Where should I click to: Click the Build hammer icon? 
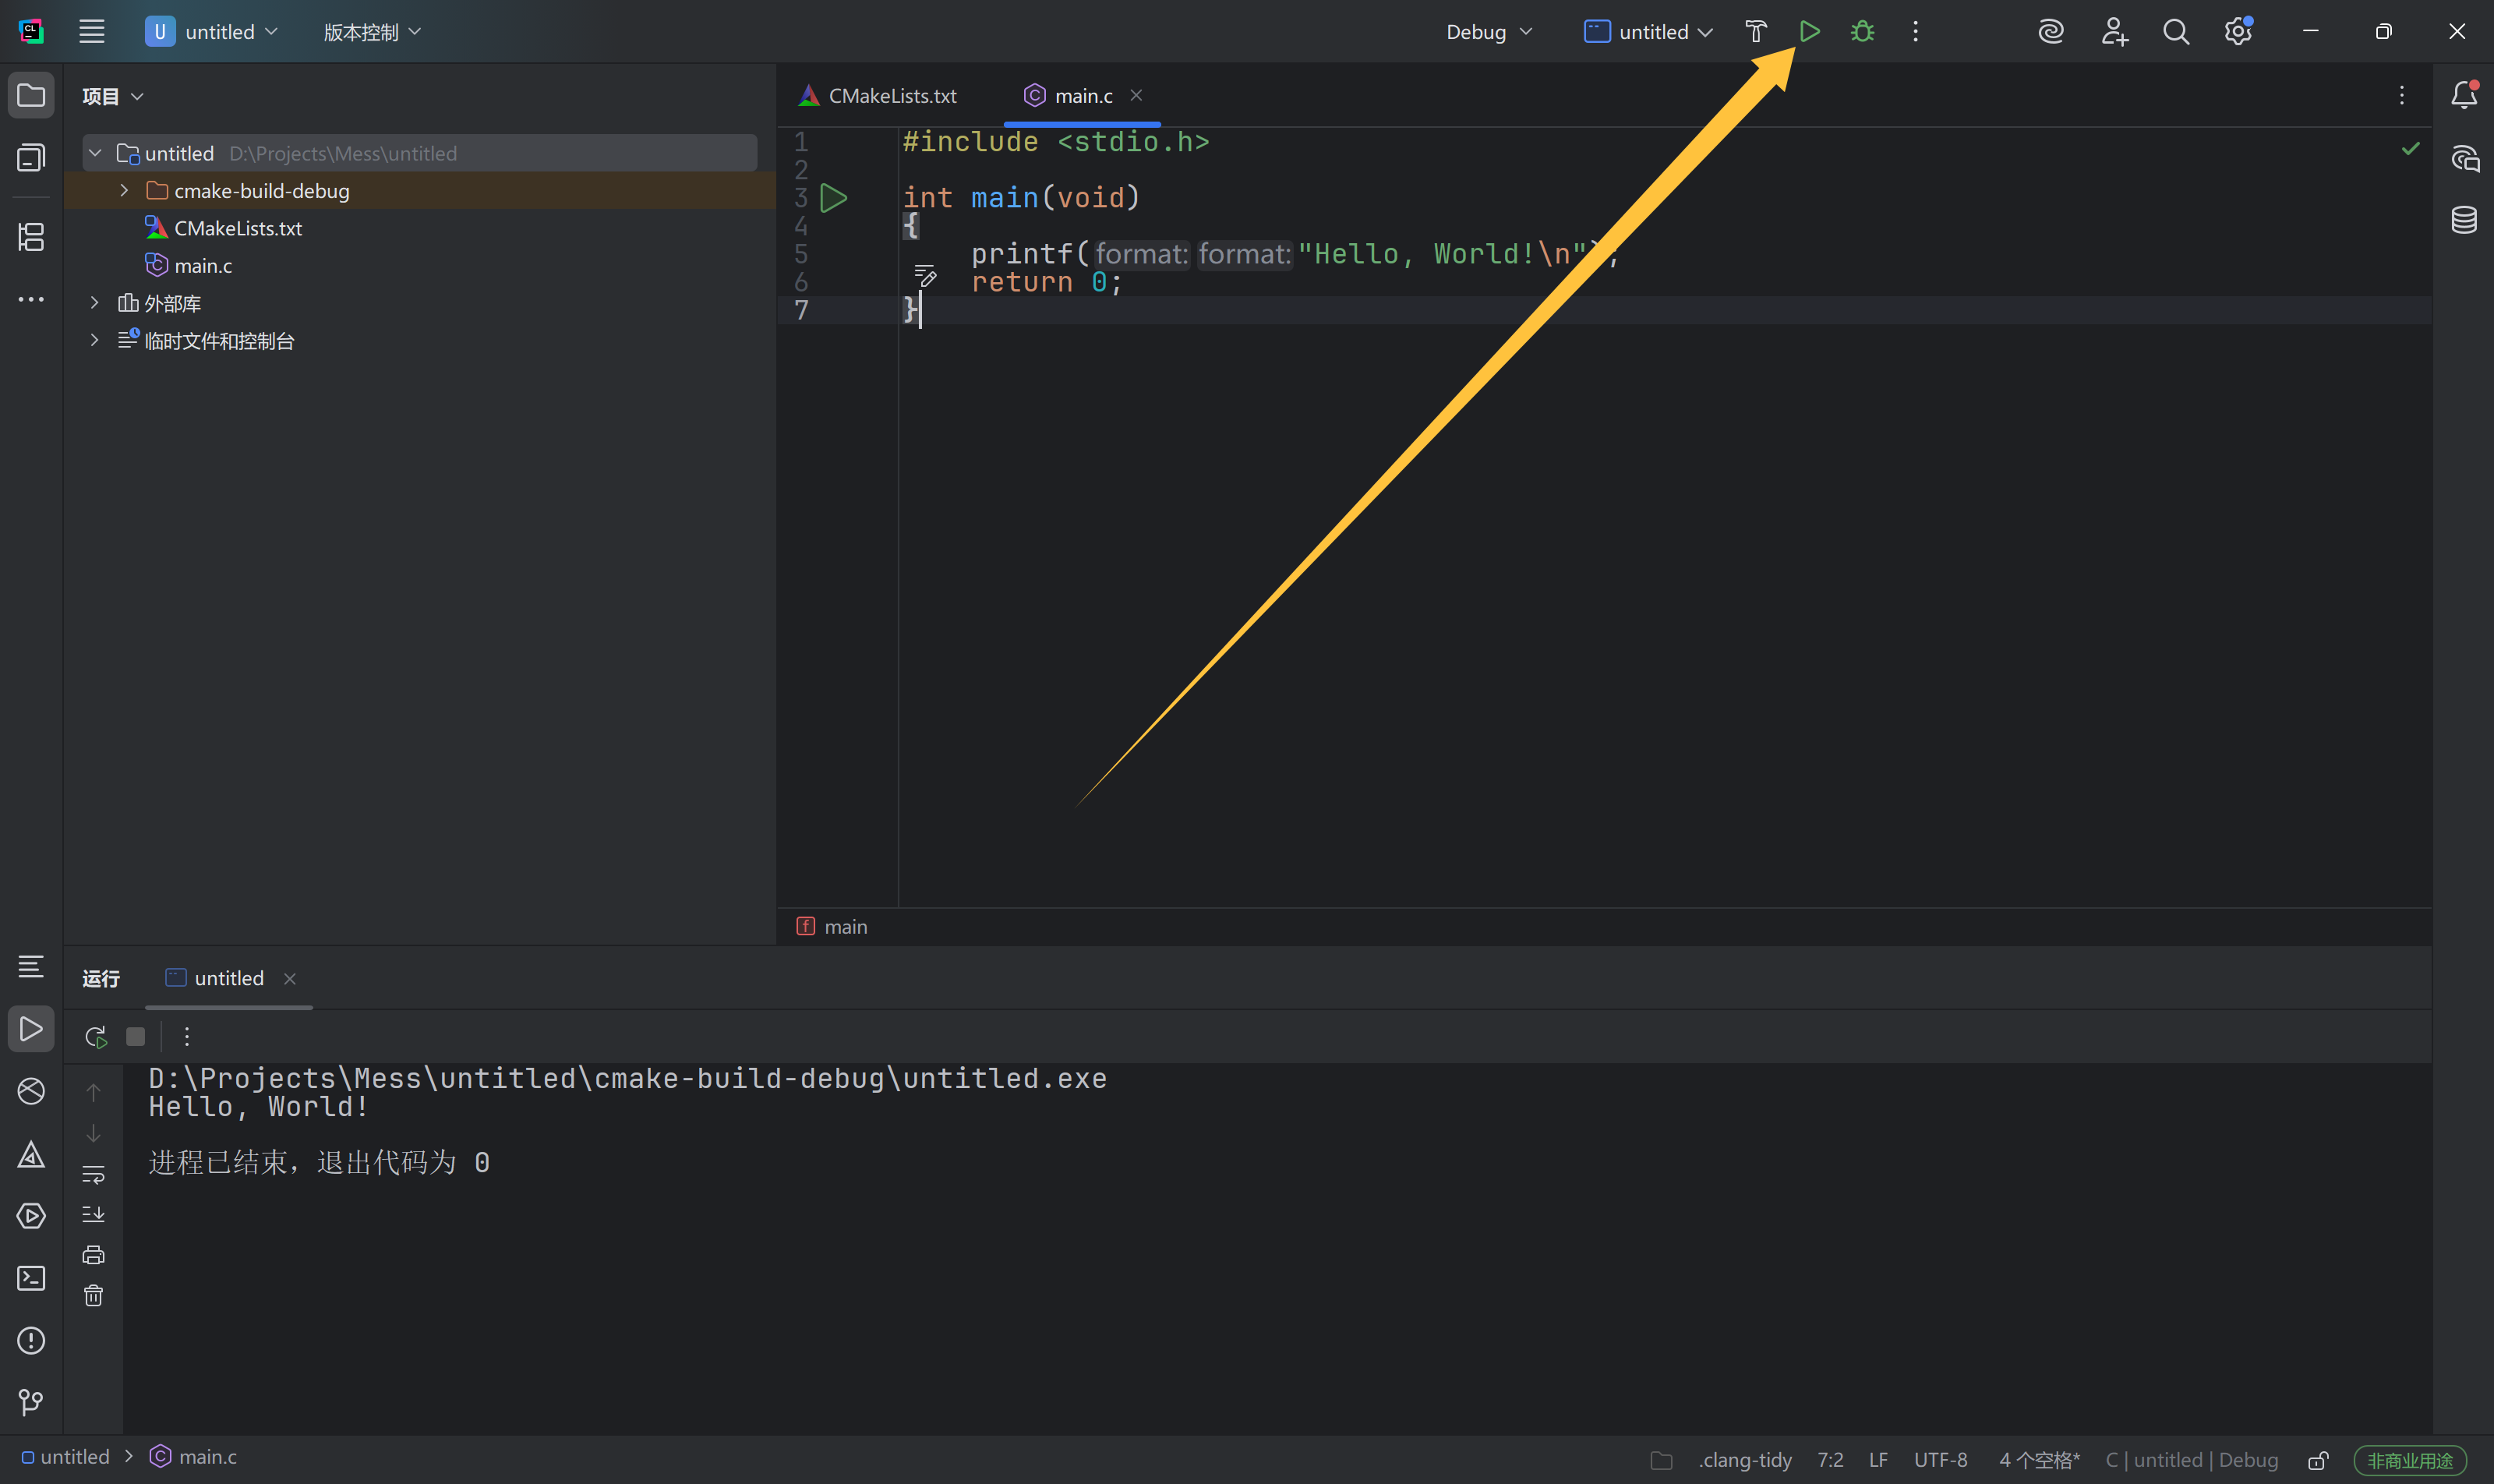pyautogui.click(x=1756, y=32)
